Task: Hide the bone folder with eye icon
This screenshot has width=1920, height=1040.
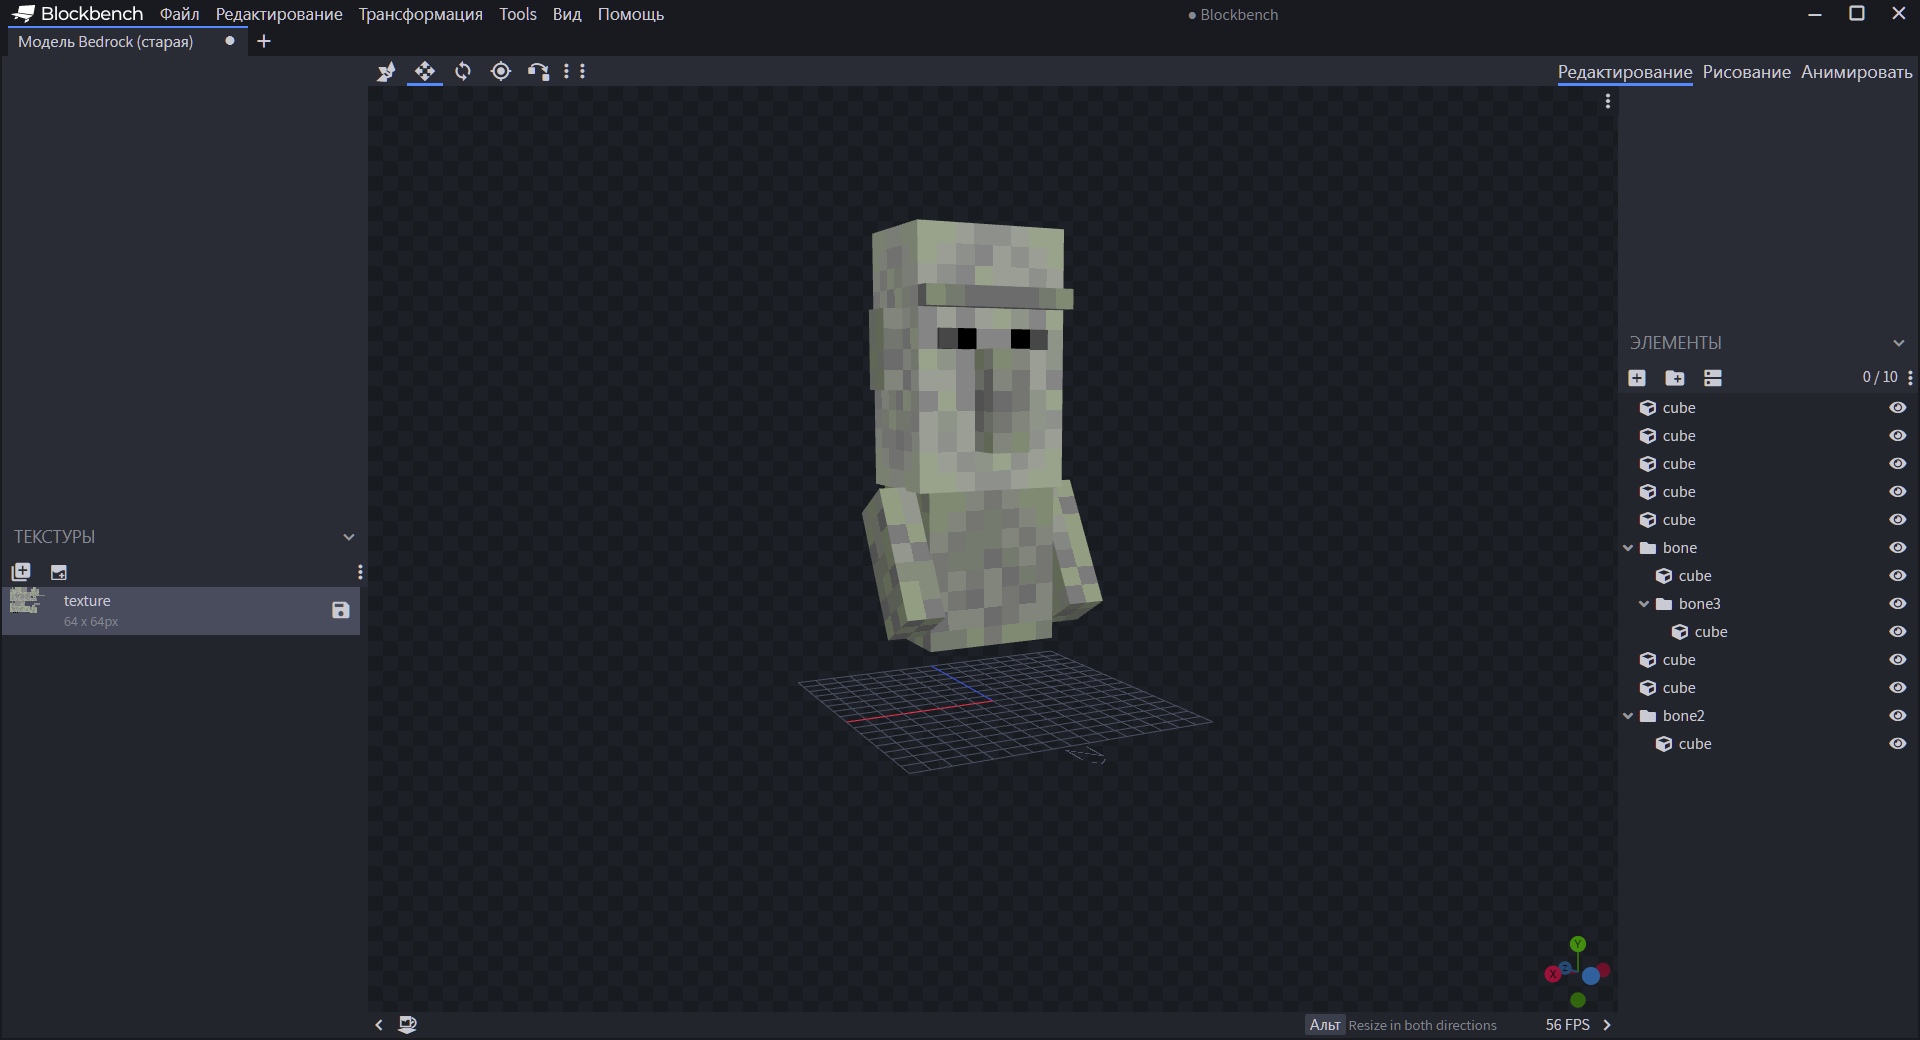Action: point(1897,548)
